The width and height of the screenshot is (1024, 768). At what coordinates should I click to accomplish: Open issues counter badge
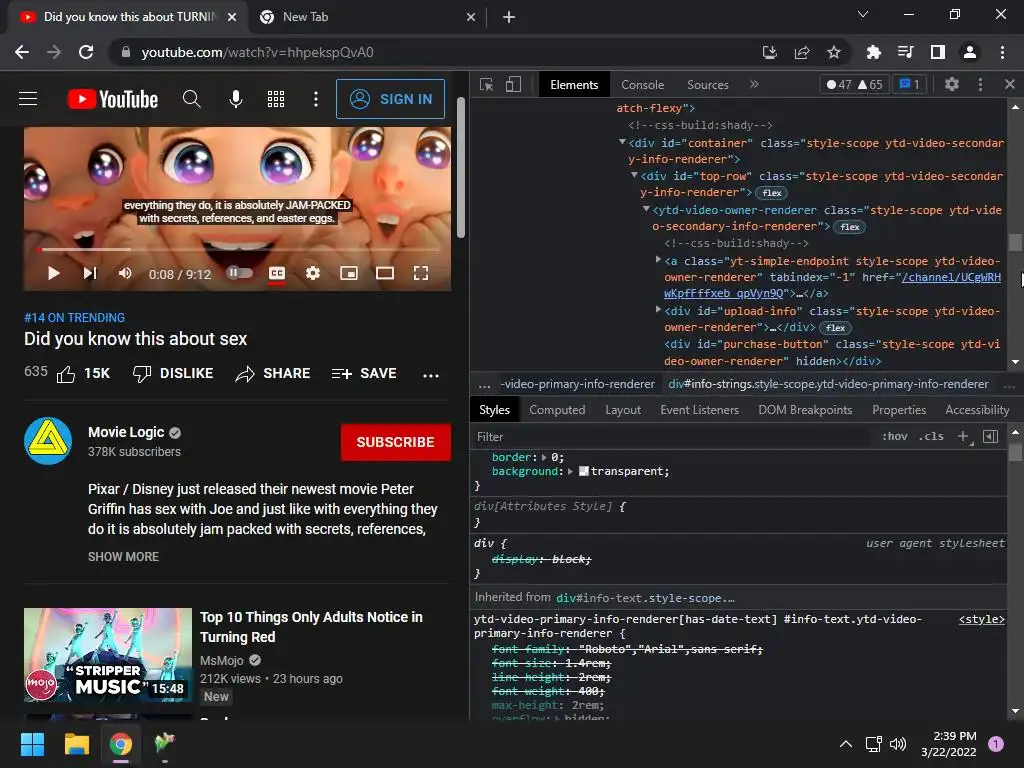(909, 84)
